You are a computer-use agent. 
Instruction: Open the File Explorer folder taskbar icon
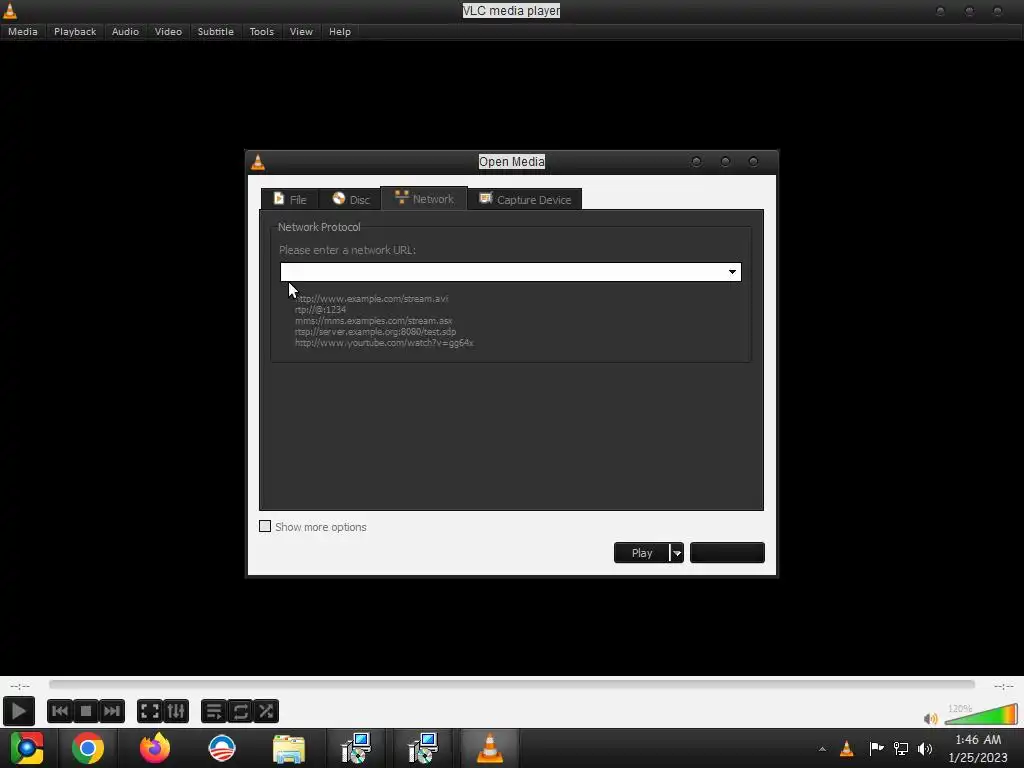pyautogui.click(x=289, y=748)
